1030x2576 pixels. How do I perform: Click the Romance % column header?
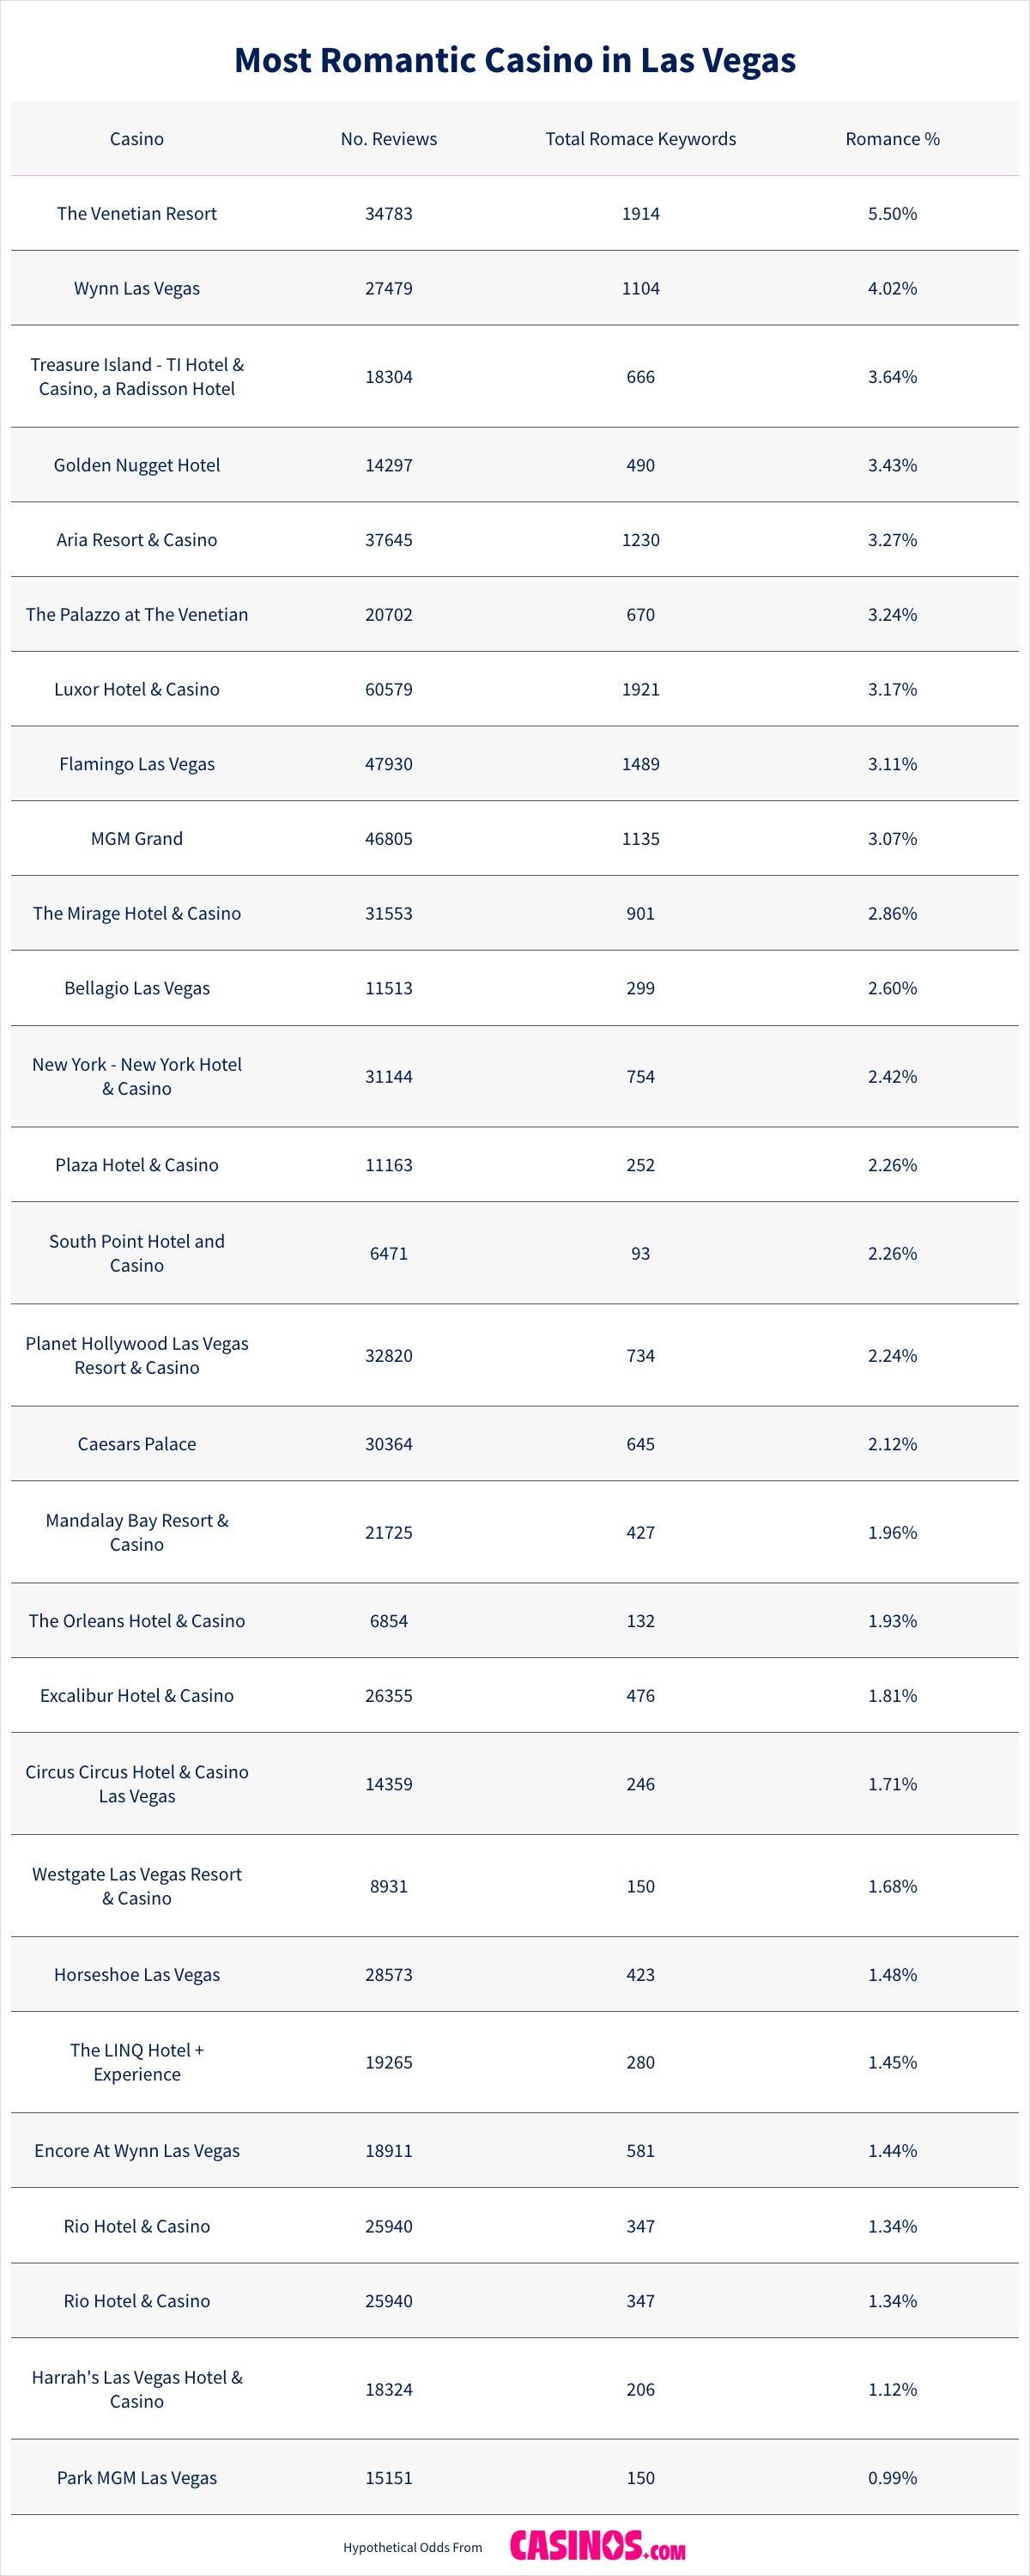892,139
